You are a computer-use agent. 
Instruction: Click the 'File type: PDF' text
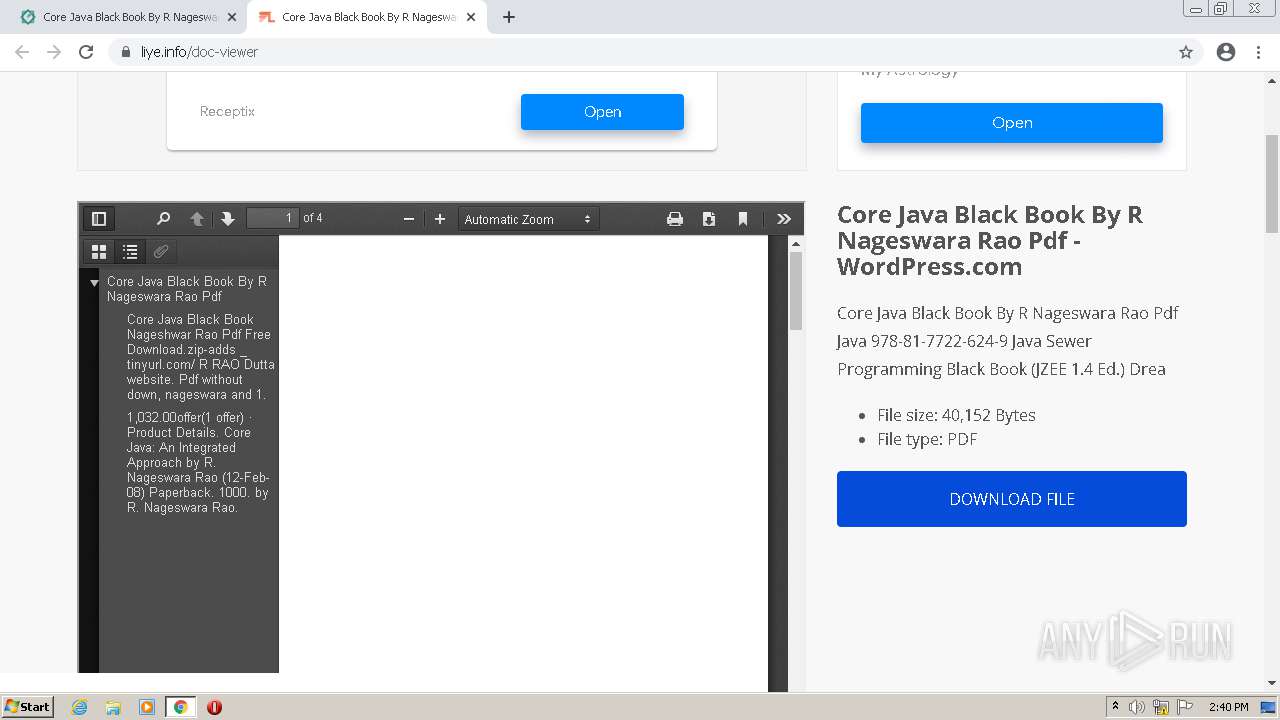(x=927, y=439)
